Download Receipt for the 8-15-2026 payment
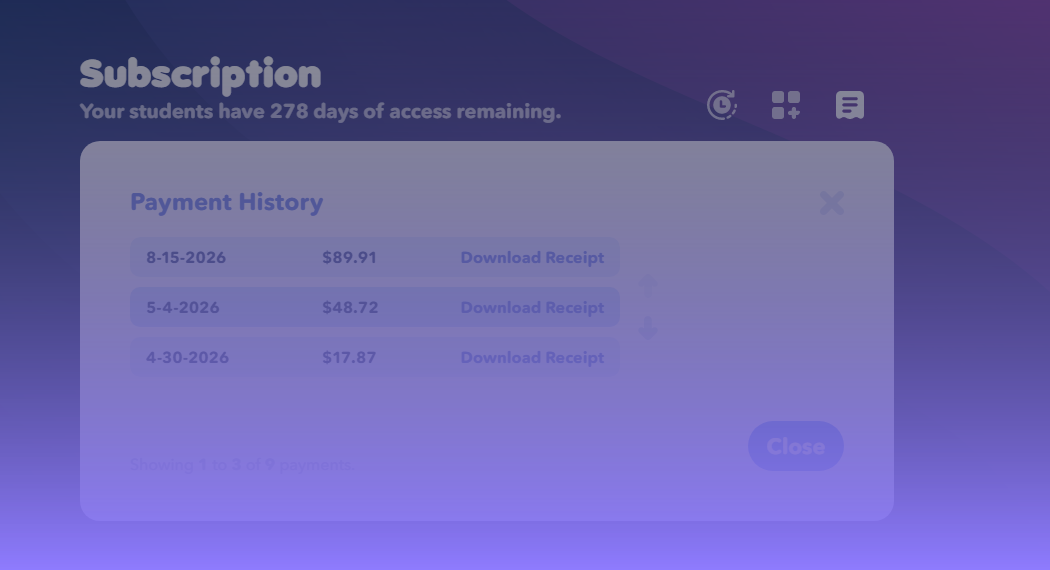This screenshot has width=1050, height=570. pos(532,258)
